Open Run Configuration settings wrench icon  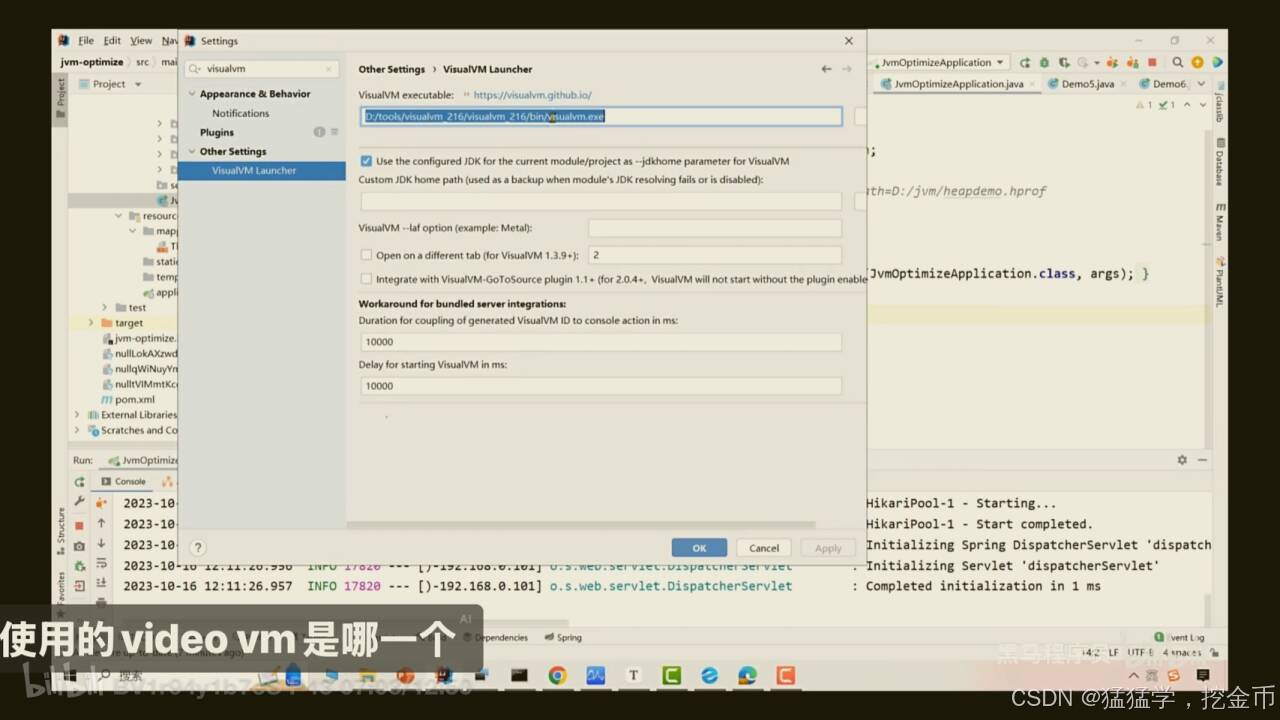pyautogui.click(x=78, y=501)
